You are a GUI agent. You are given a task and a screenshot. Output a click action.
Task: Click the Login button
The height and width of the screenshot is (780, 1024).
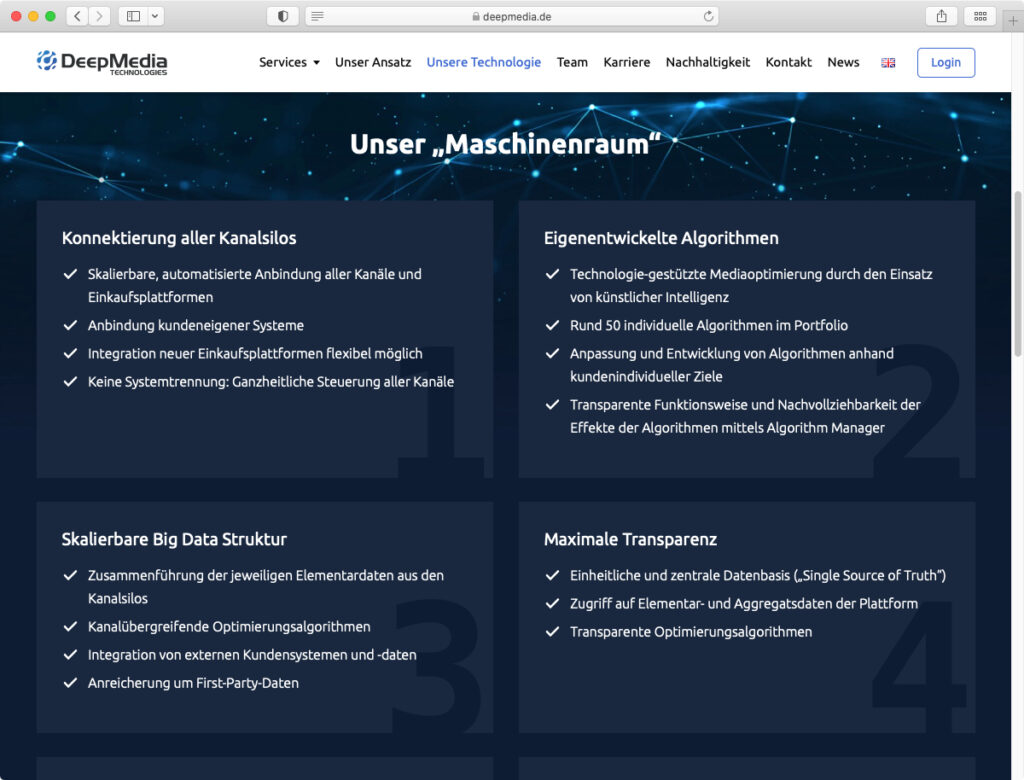tap(946, 63)
